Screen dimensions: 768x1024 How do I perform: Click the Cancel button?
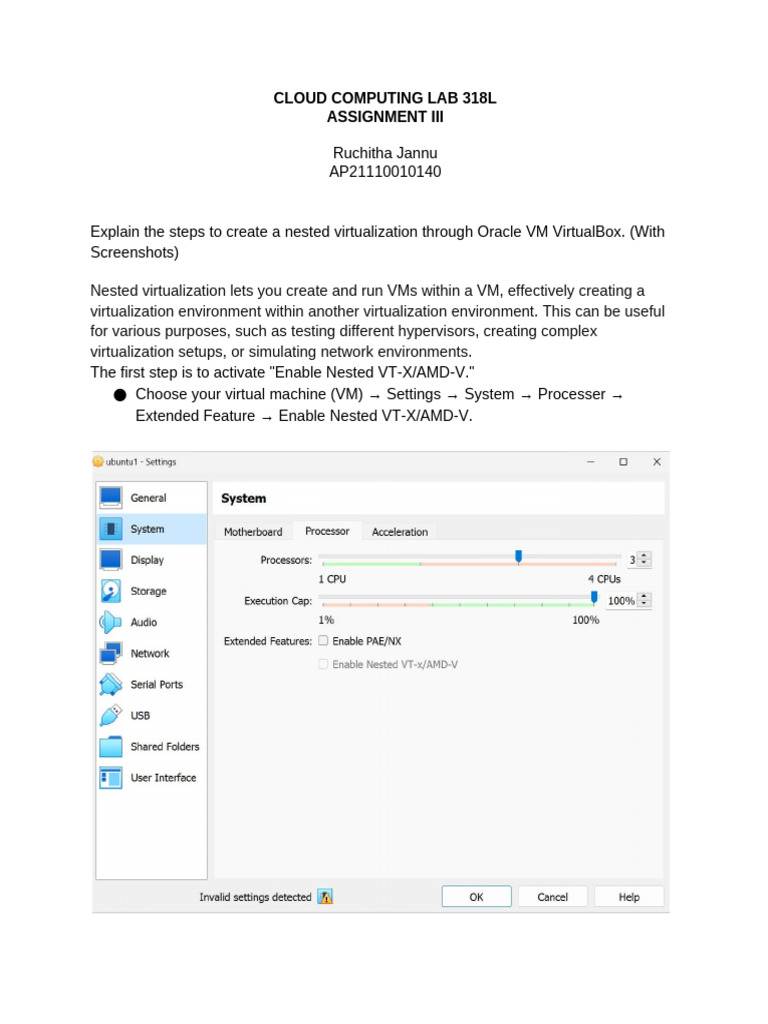[552, 897]
